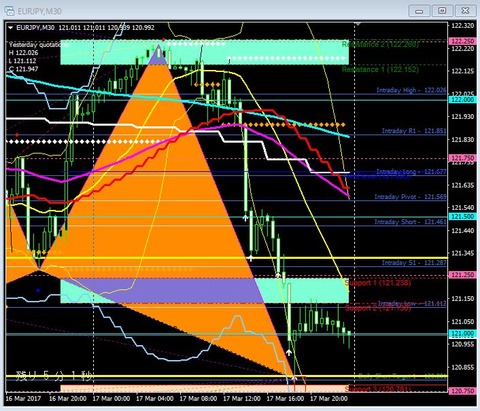
Task: Click the 120.855 value on price scale
Action: 462,367
